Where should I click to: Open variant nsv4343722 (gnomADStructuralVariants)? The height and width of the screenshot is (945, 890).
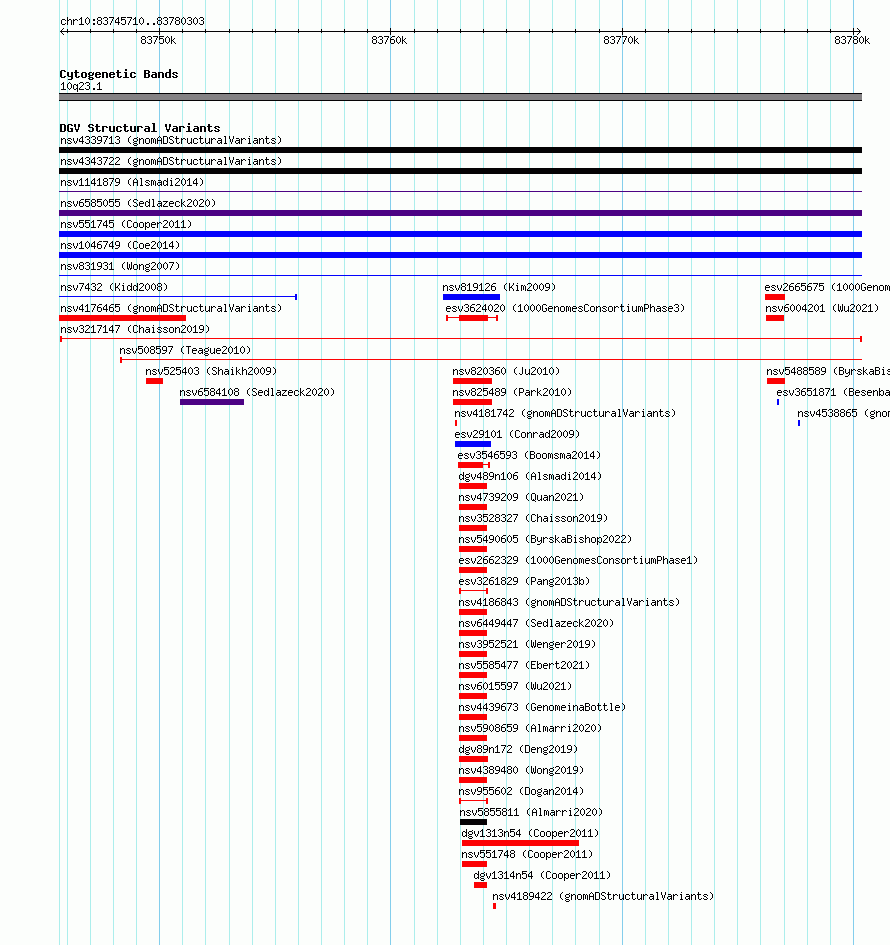click(x=171, y=162)
